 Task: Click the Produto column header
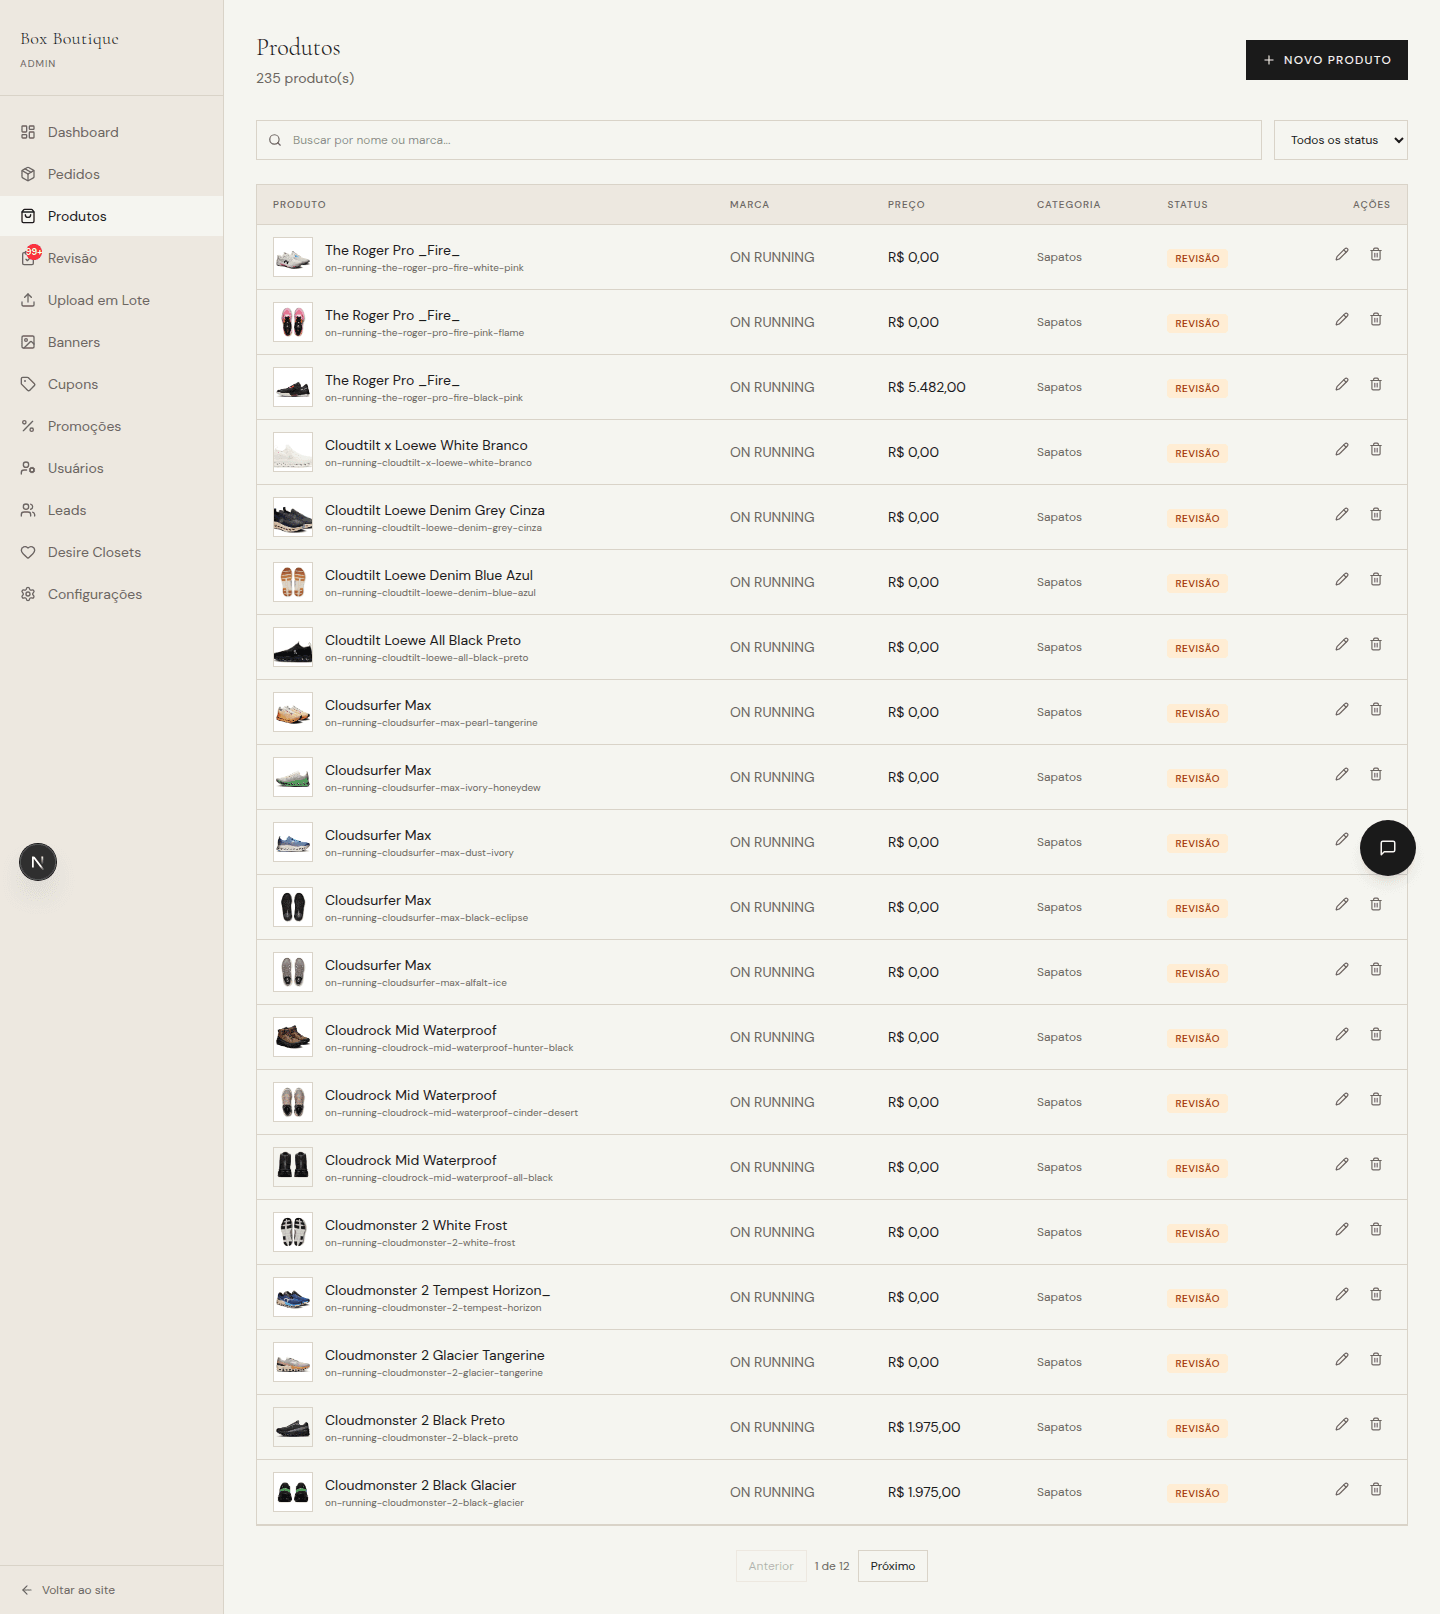pos(299,205)
